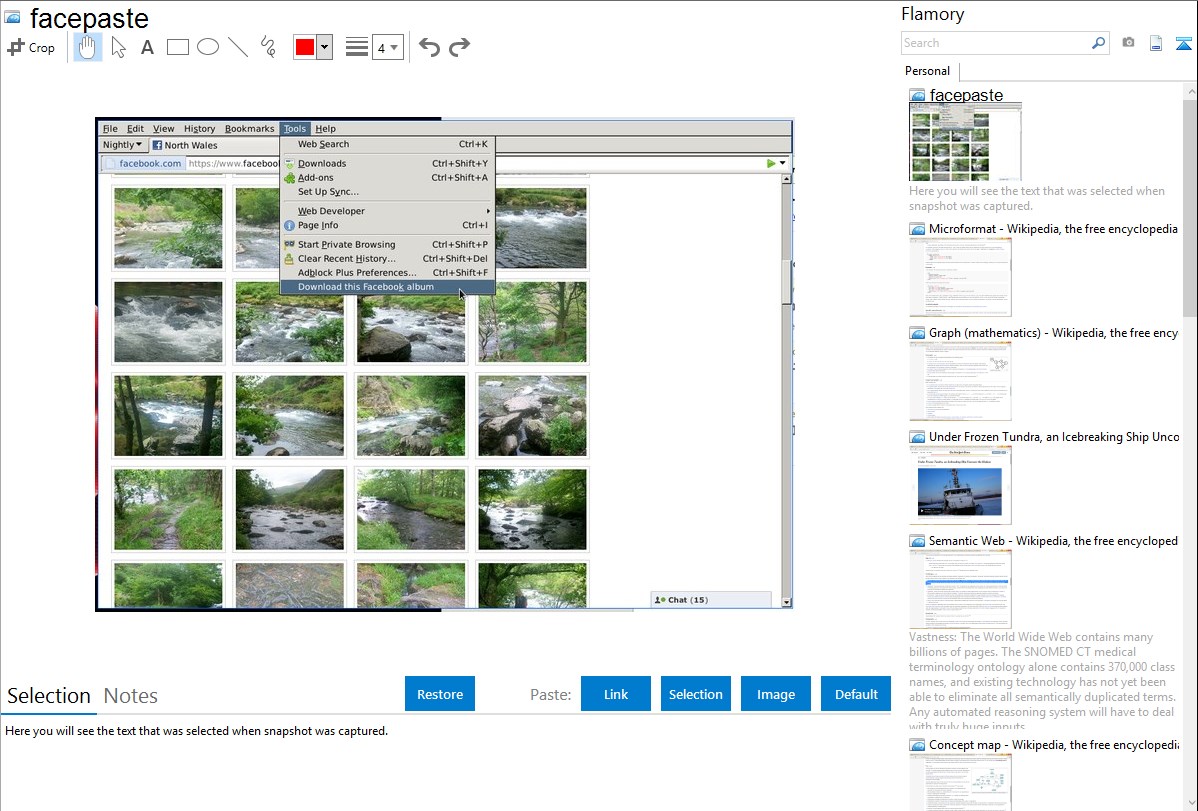Choose the straight line tool
Viewport: 1198px width, 811px height.
point(238,47)
